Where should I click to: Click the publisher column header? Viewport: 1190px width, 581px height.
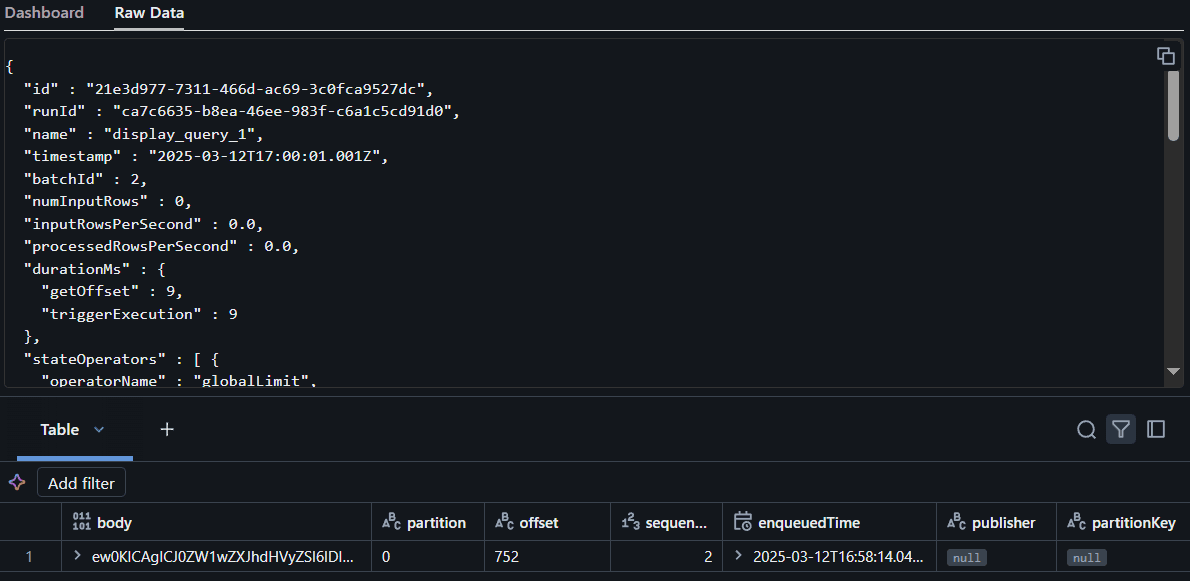[x=996, y=523]
